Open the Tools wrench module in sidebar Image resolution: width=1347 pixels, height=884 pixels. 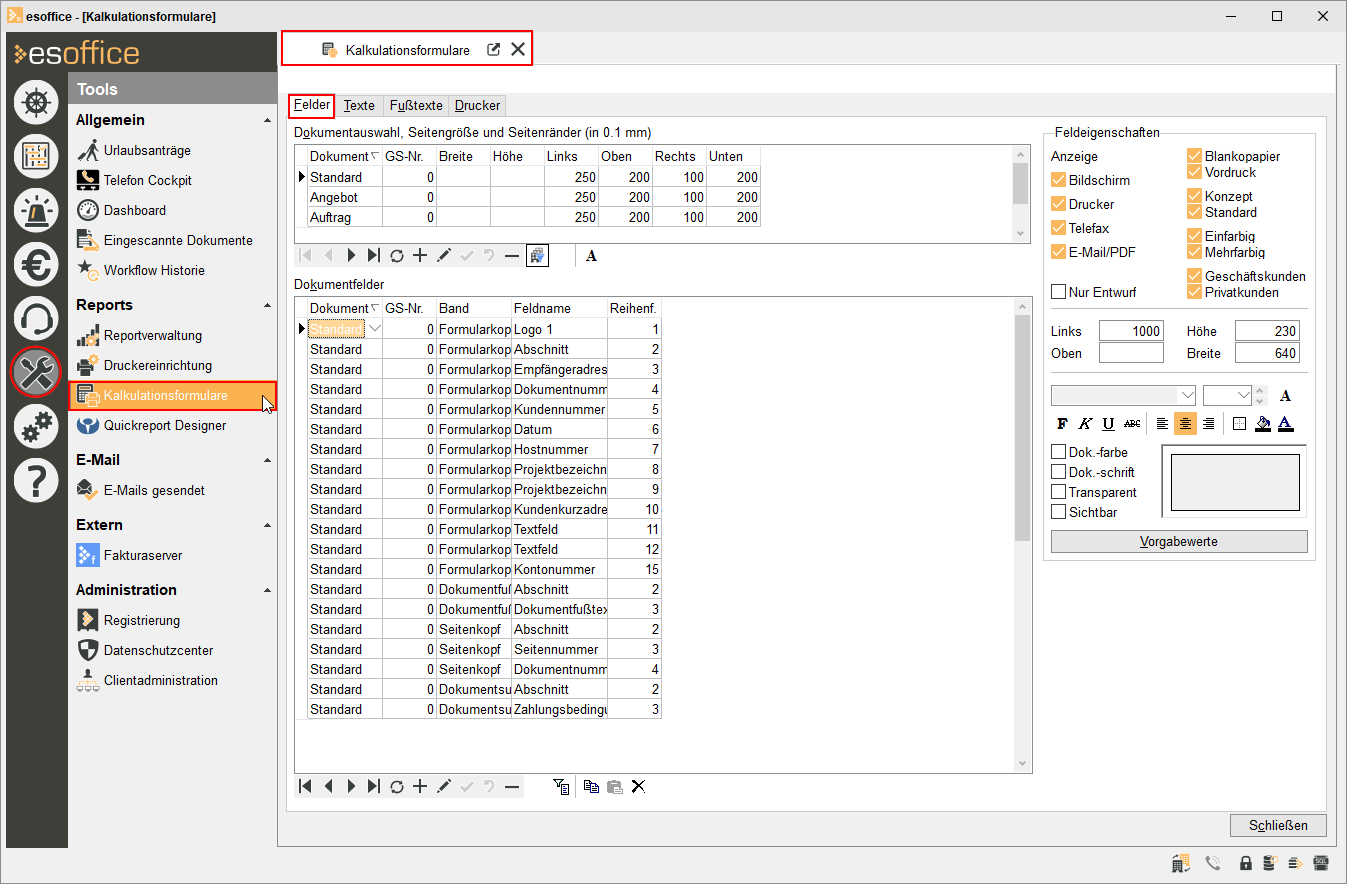click(35, 372)
